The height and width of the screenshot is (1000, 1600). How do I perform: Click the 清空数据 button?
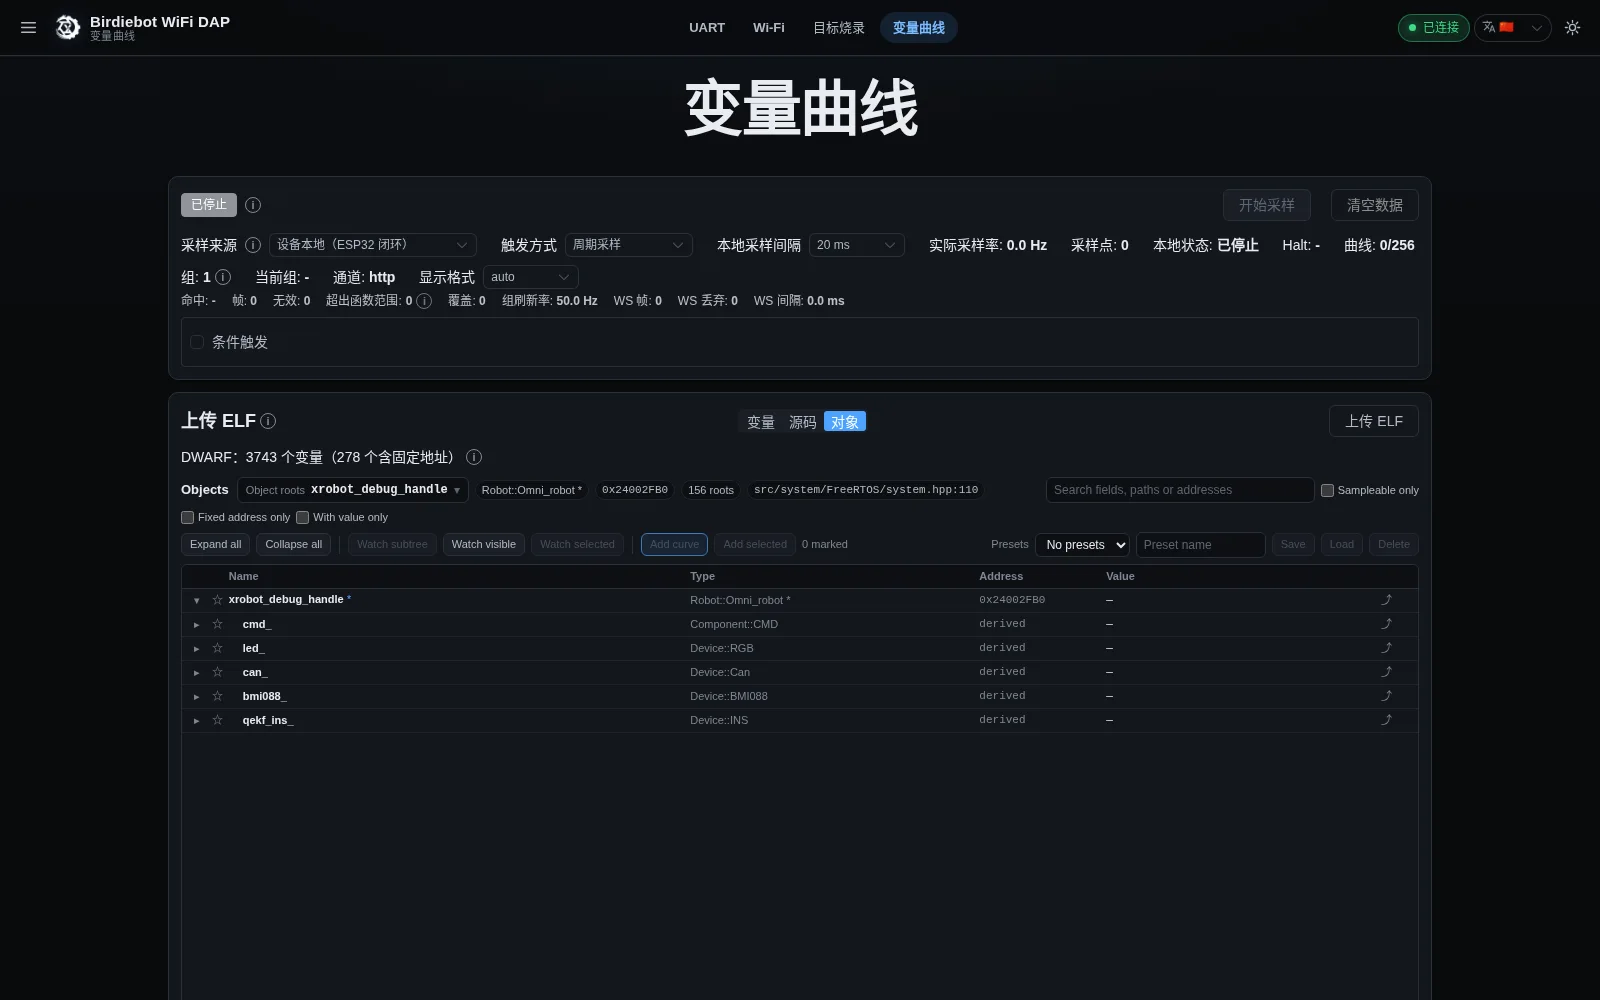(x=1375, y=205)
